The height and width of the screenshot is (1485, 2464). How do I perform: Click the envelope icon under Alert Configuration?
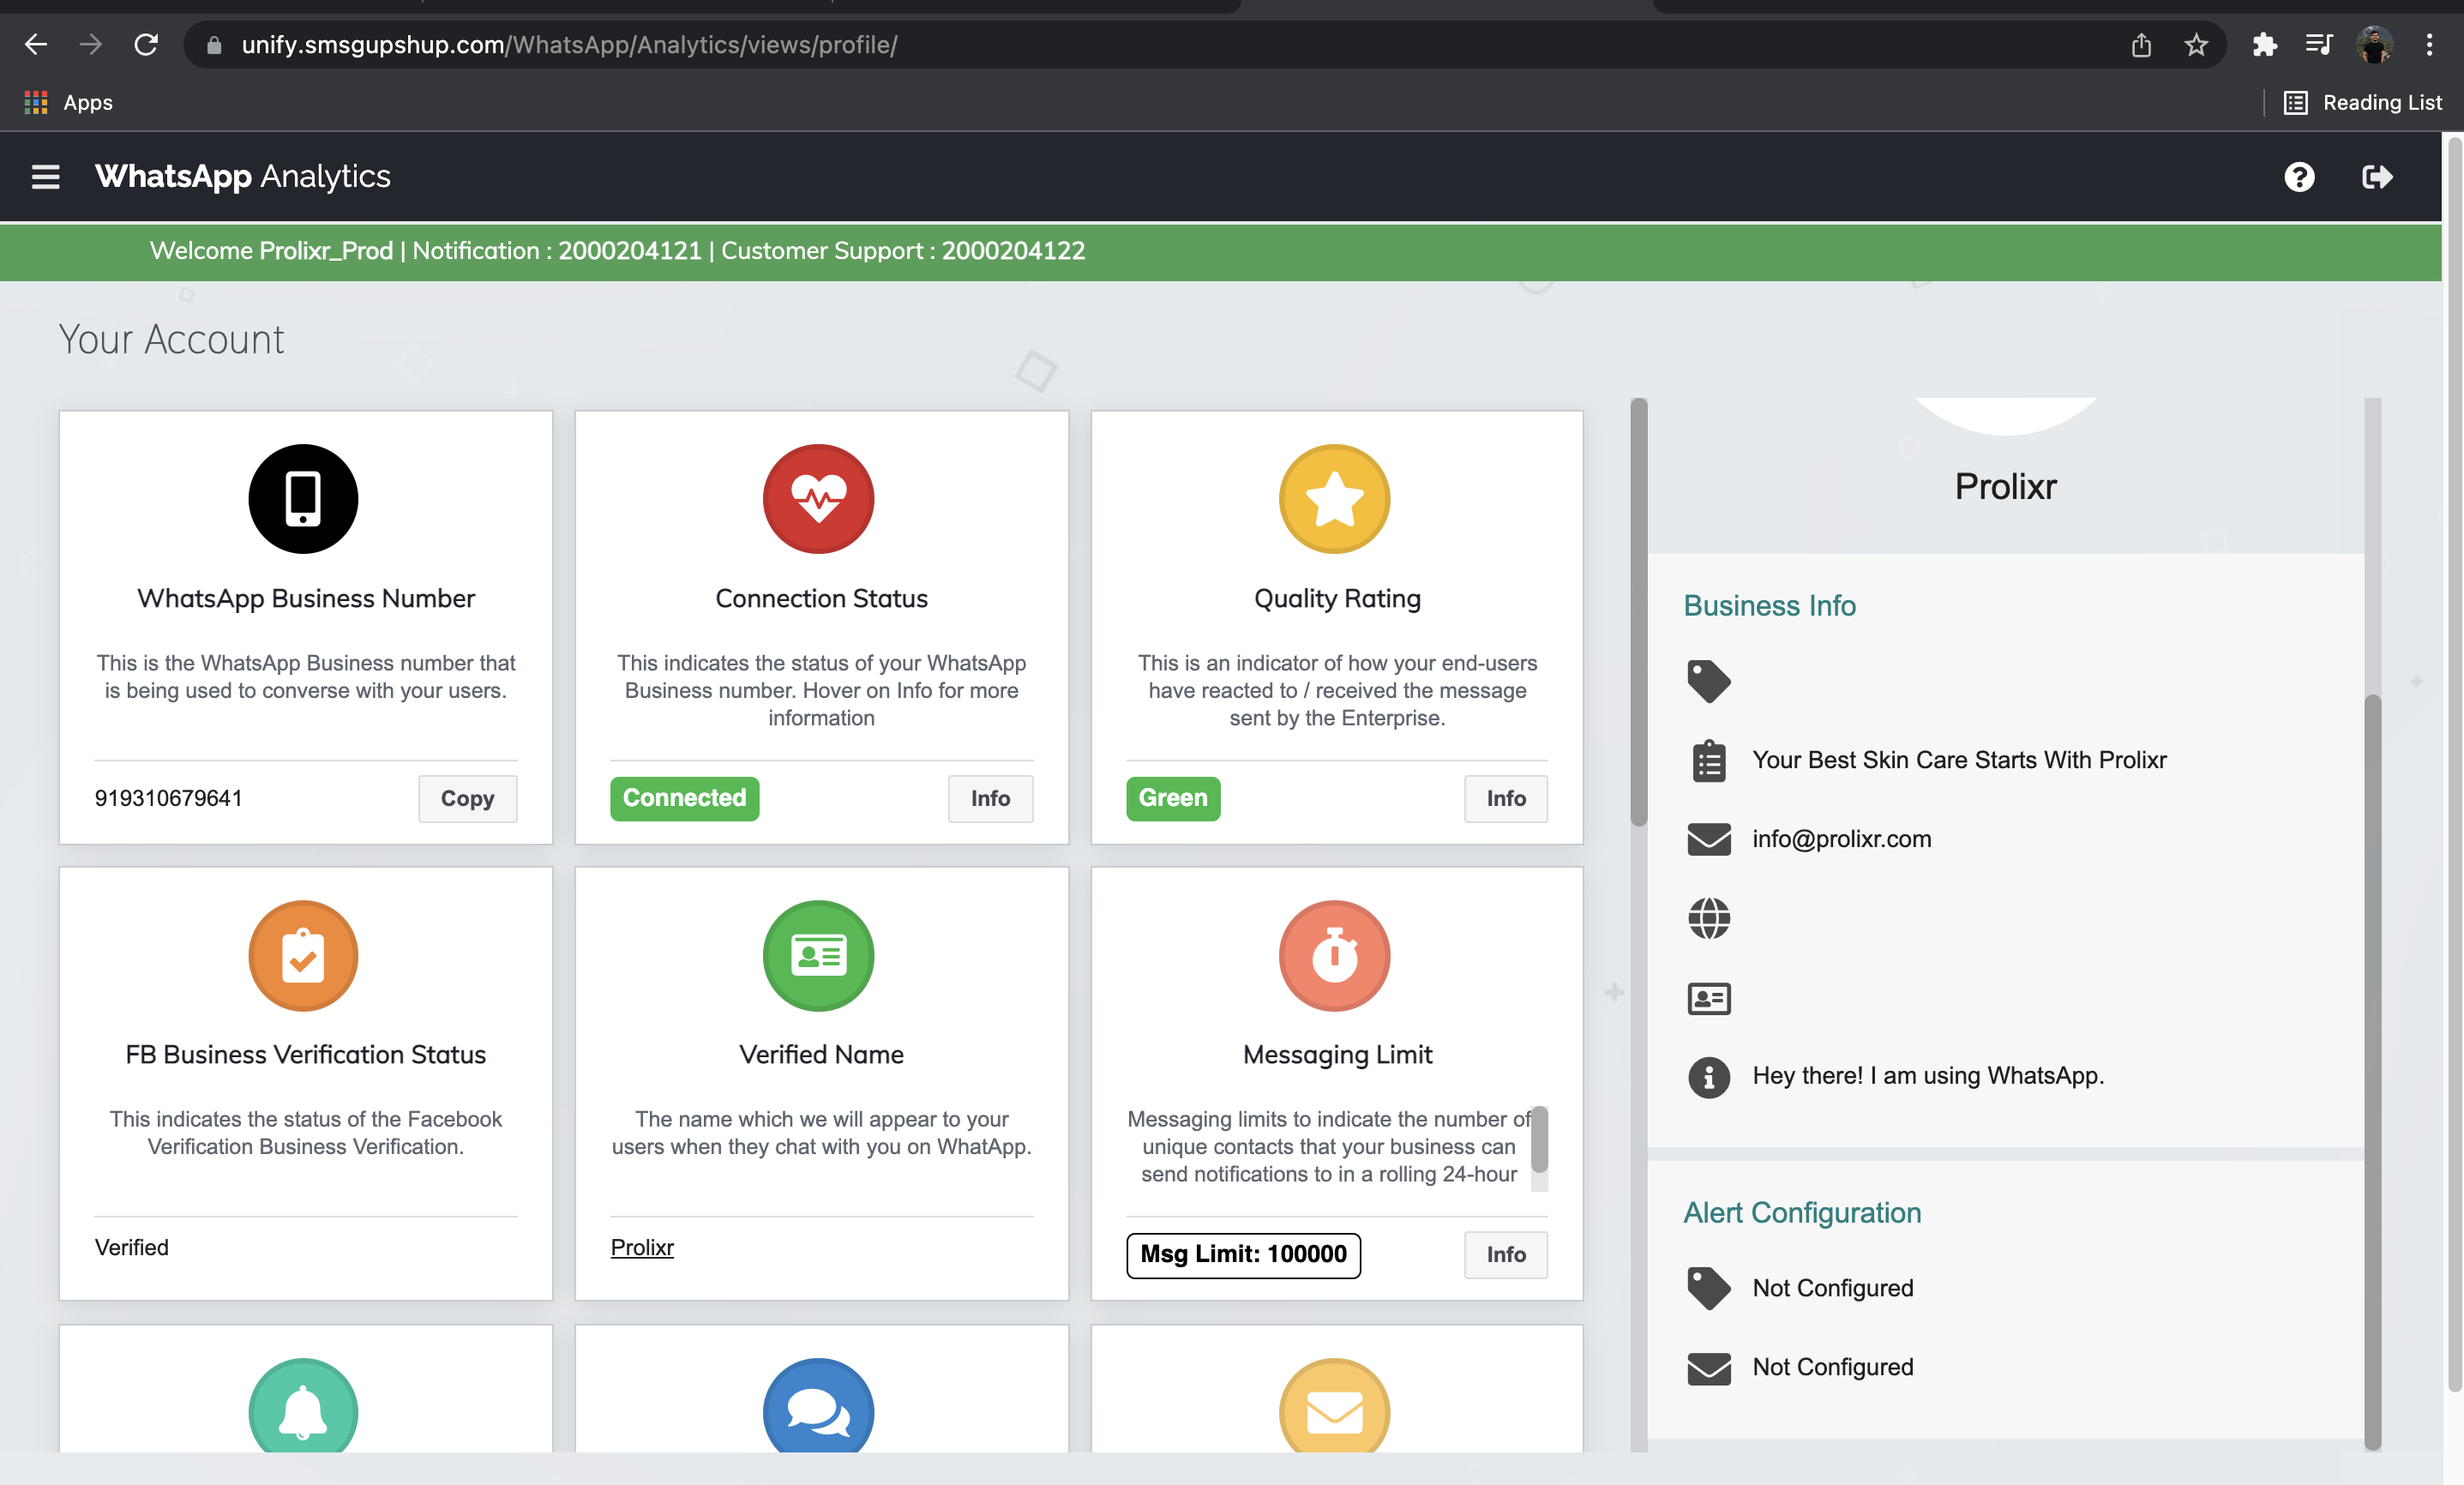tap(1709, 1368)
